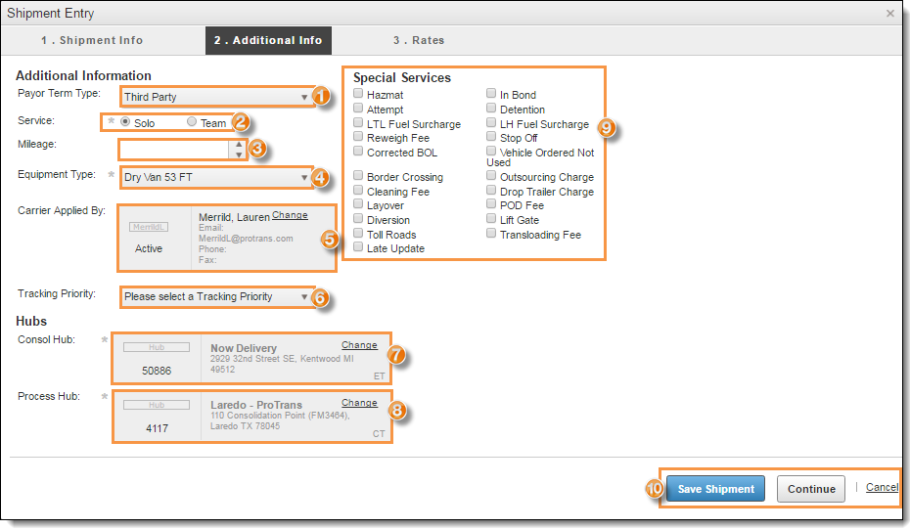Decrease Mileage with the down arrow

coord(238,155)
